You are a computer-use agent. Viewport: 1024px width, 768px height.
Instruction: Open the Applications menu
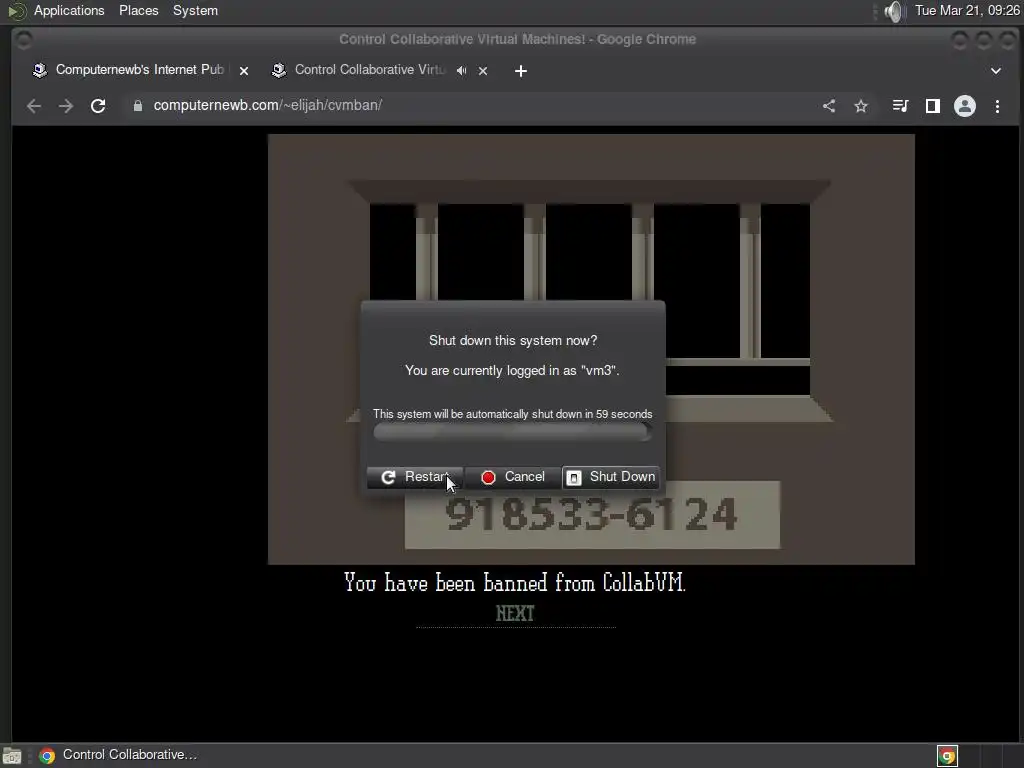tap(69, 10)
